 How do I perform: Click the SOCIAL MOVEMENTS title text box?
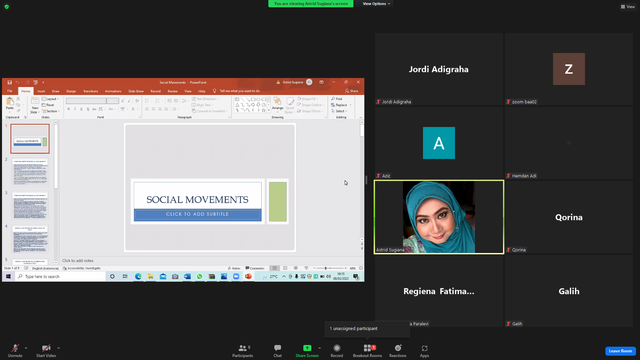[197, 199]
